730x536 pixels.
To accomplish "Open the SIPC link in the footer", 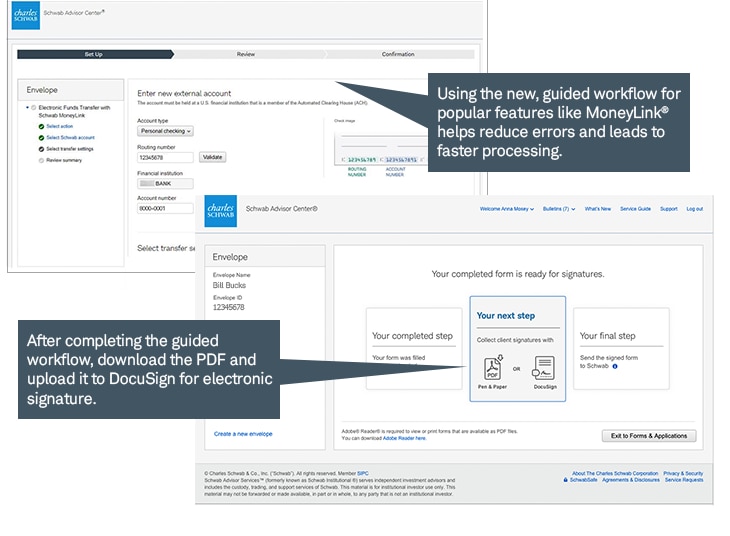I will pos(363,474).
